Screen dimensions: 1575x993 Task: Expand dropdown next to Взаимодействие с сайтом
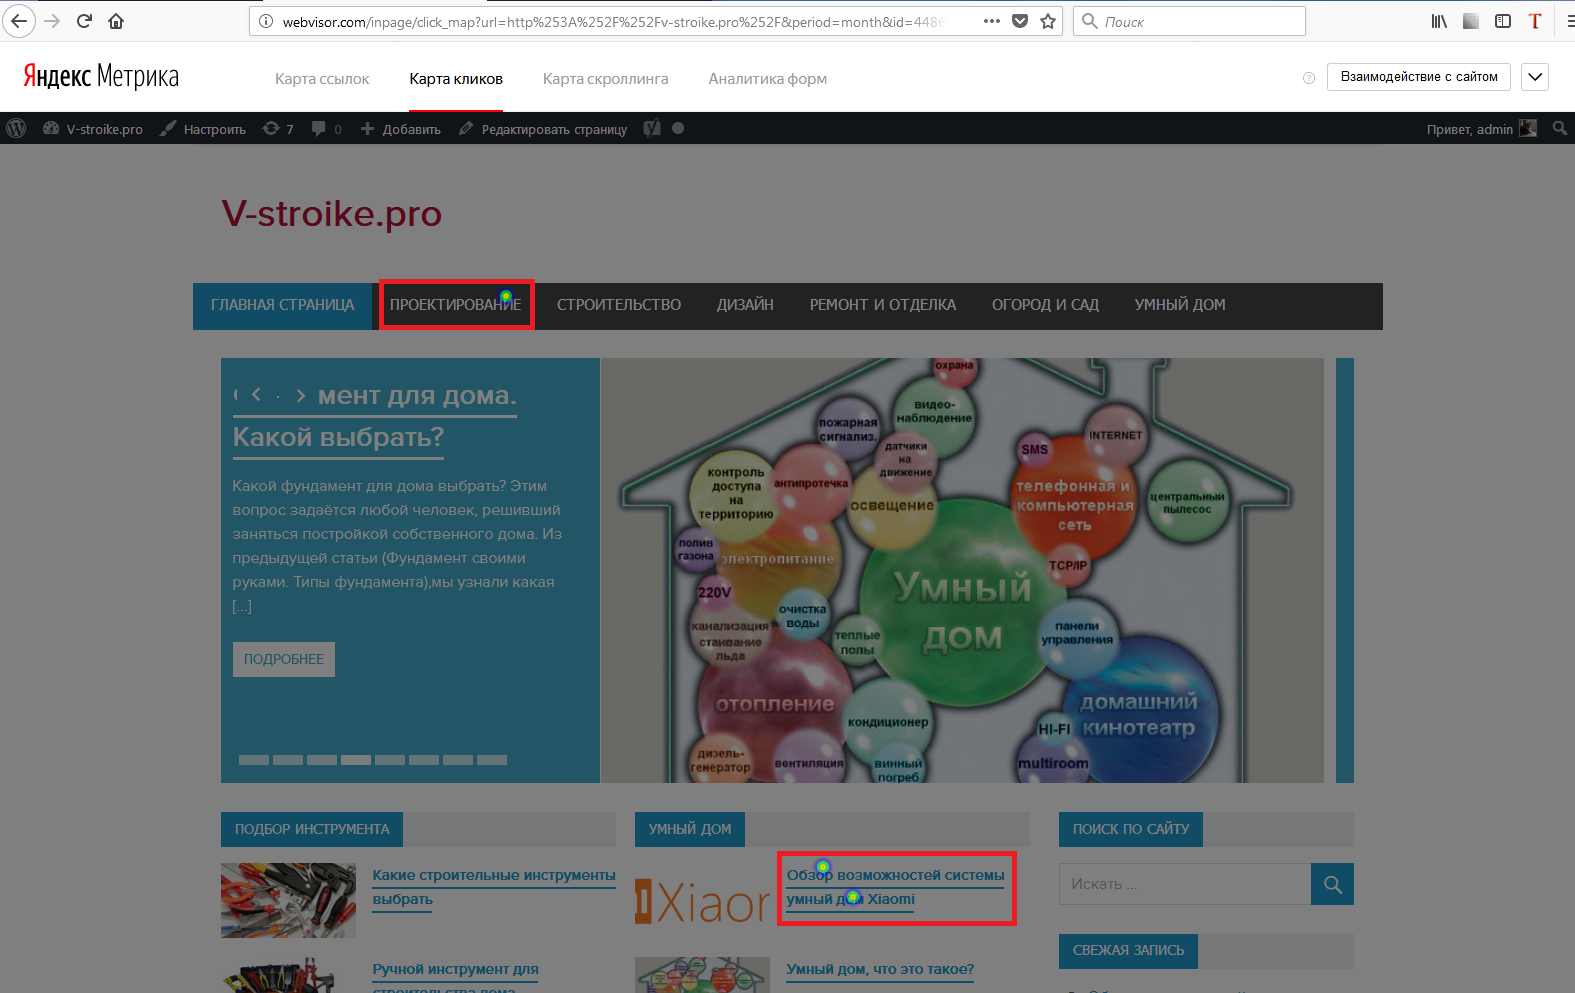[1535, 77]
